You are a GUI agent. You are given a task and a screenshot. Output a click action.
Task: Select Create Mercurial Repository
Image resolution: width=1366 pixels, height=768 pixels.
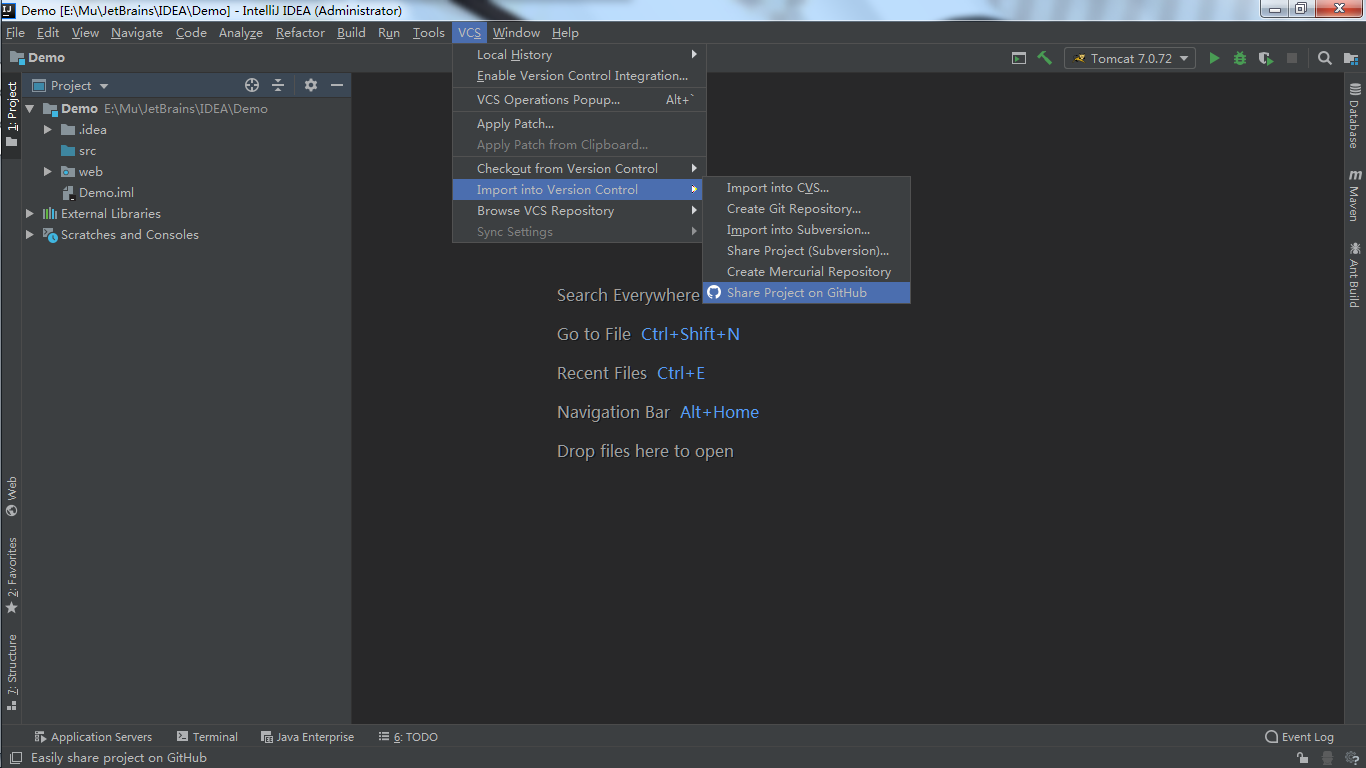[806, 272]
